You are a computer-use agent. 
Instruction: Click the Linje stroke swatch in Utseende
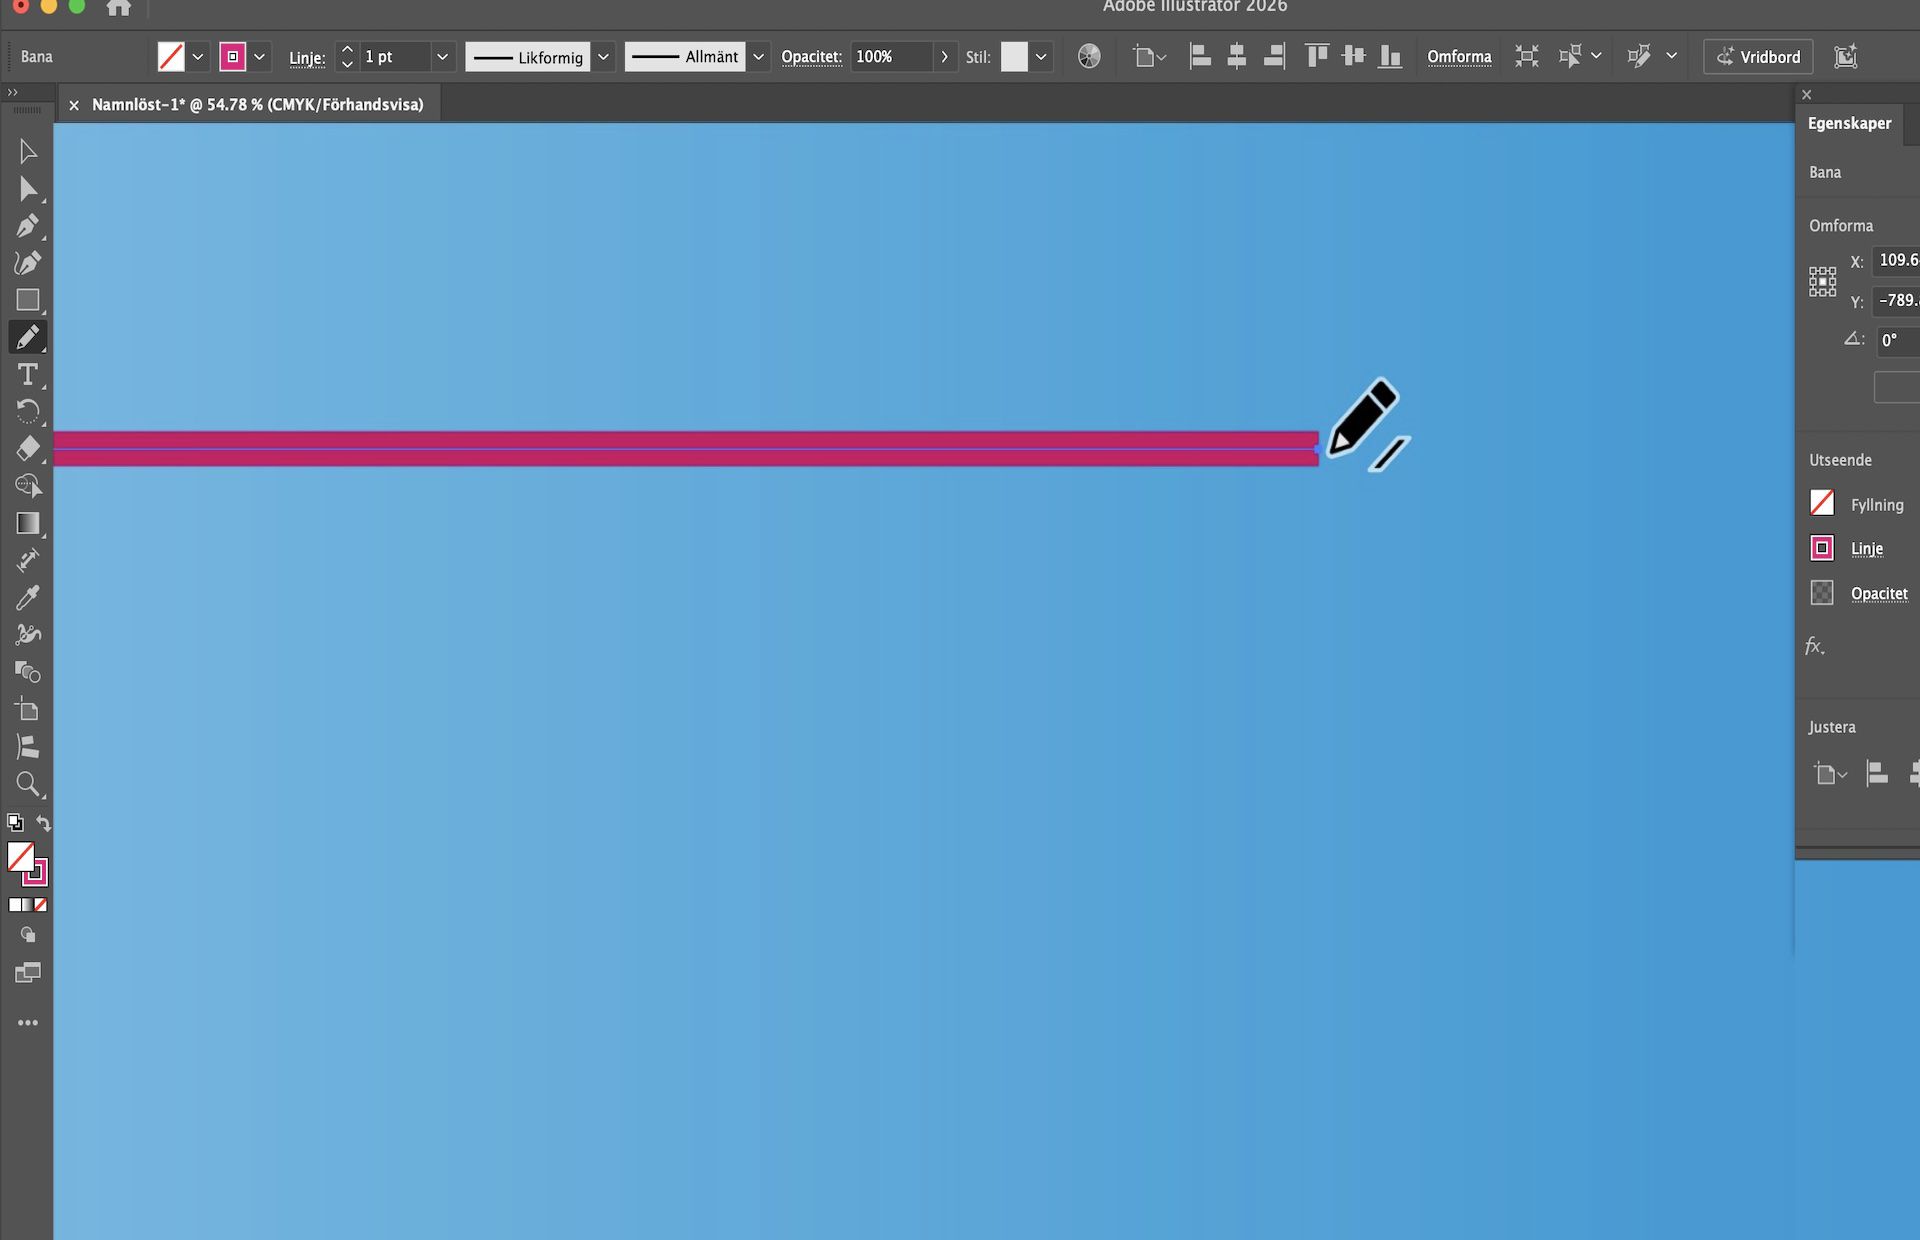click(1822, 548)
